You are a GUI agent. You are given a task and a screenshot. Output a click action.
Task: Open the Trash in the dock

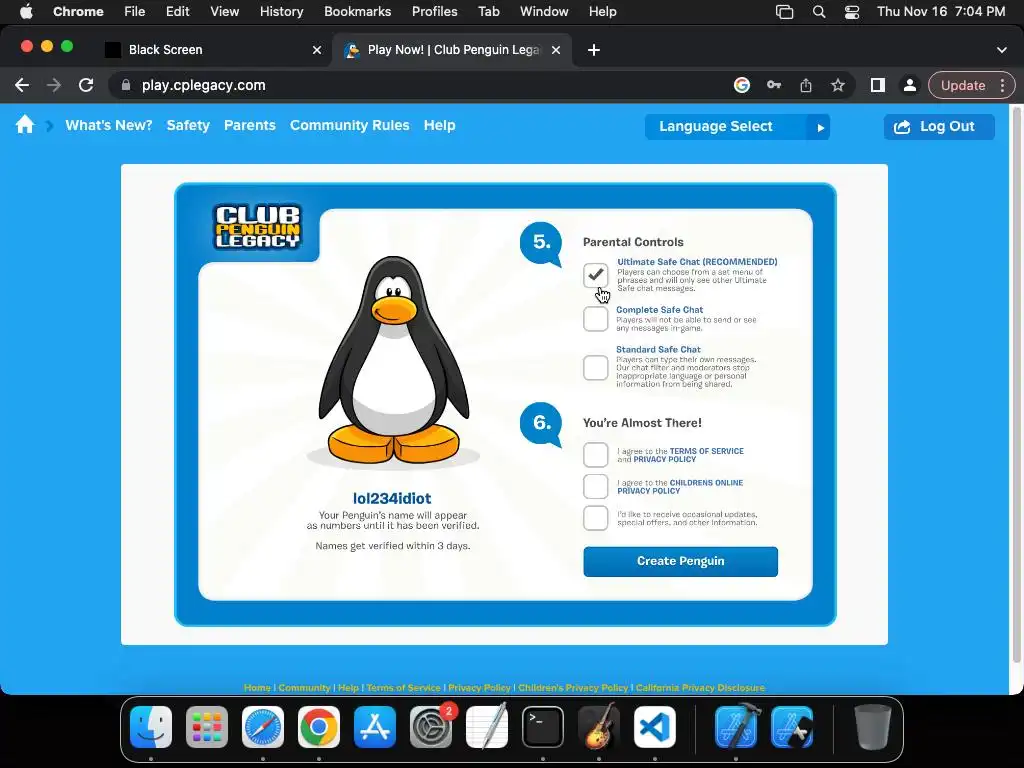pyautogui.click(x=872, y=727)
